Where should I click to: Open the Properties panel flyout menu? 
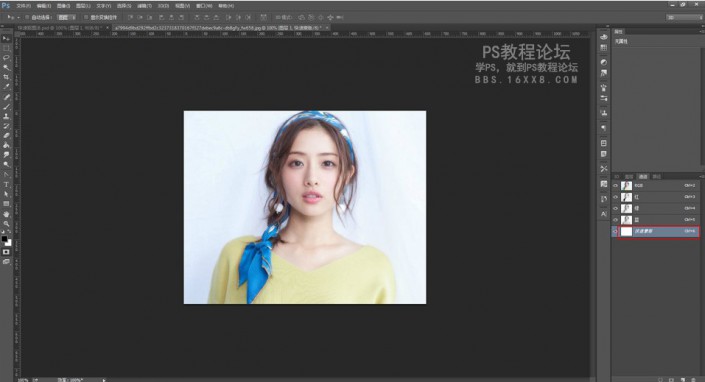click(x=701, y=32)
